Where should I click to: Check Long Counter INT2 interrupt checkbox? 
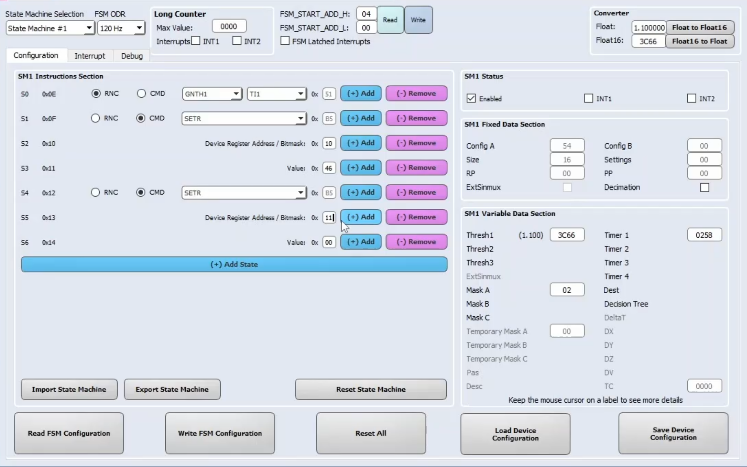coord(237,41)
